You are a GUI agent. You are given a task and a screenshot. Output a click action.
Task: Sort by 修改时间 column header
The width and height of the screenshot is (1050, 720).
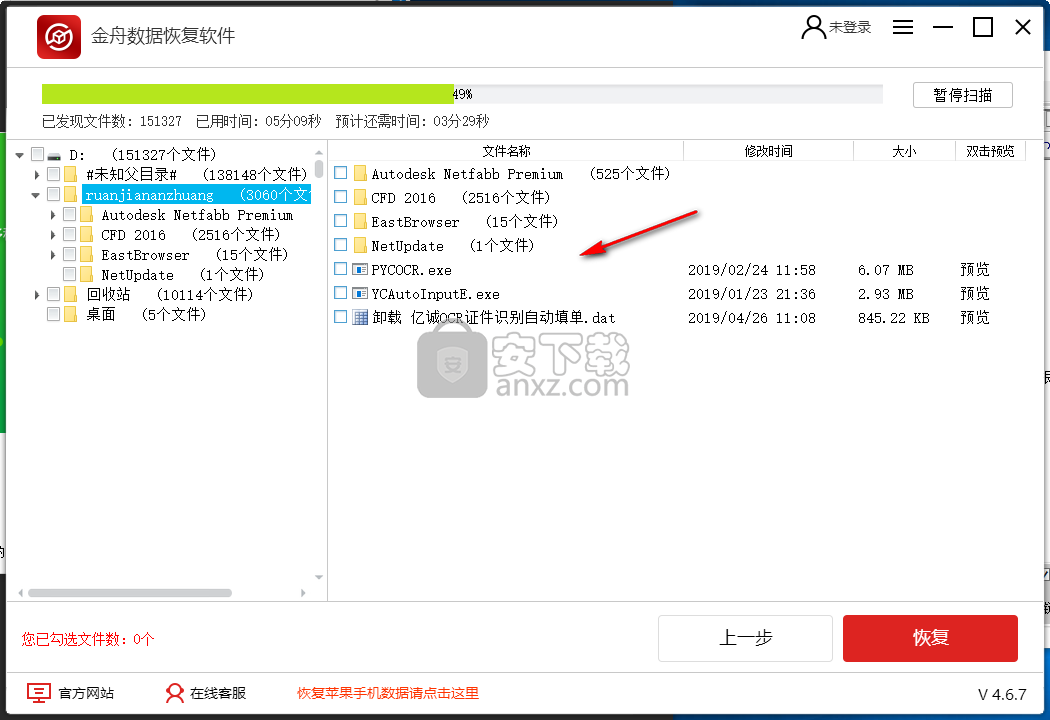pyautogui.click(x=769, y=151)
